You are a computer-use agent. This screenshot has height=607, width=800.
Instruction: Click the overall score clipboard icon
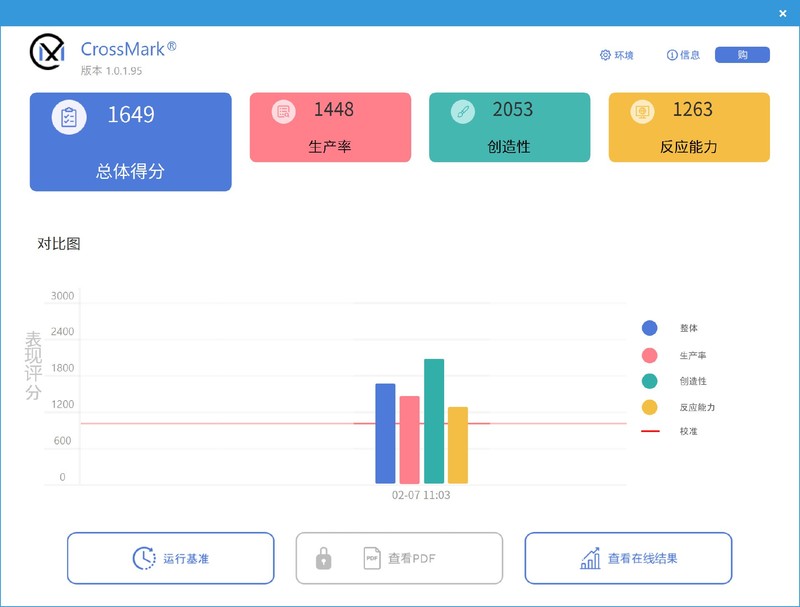[x=69, y=117]
